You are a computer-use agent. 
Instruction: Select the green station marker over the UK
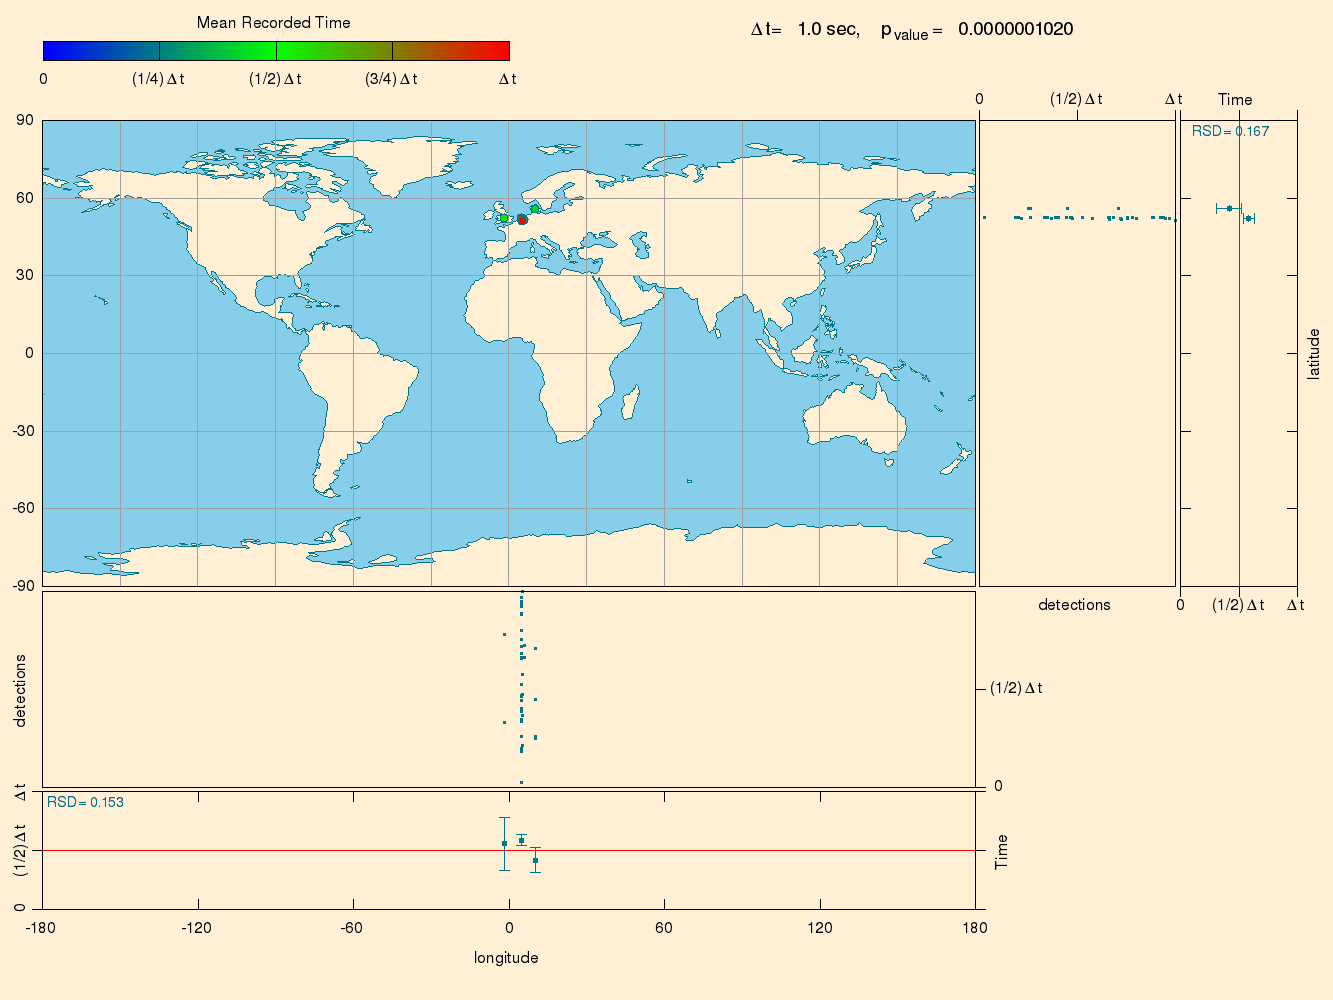point(504,218)
